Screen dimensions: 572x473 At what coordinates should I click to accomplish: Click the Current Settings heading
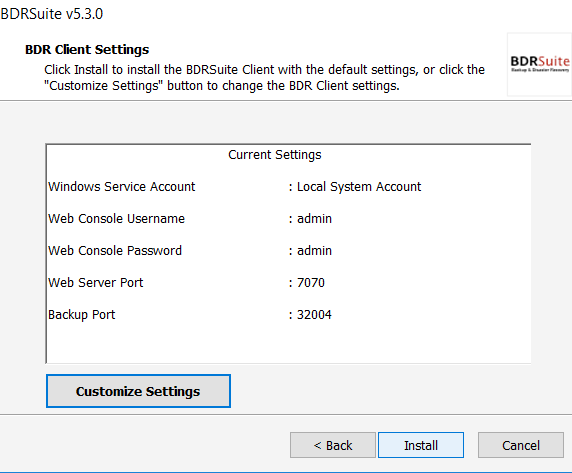275,155
